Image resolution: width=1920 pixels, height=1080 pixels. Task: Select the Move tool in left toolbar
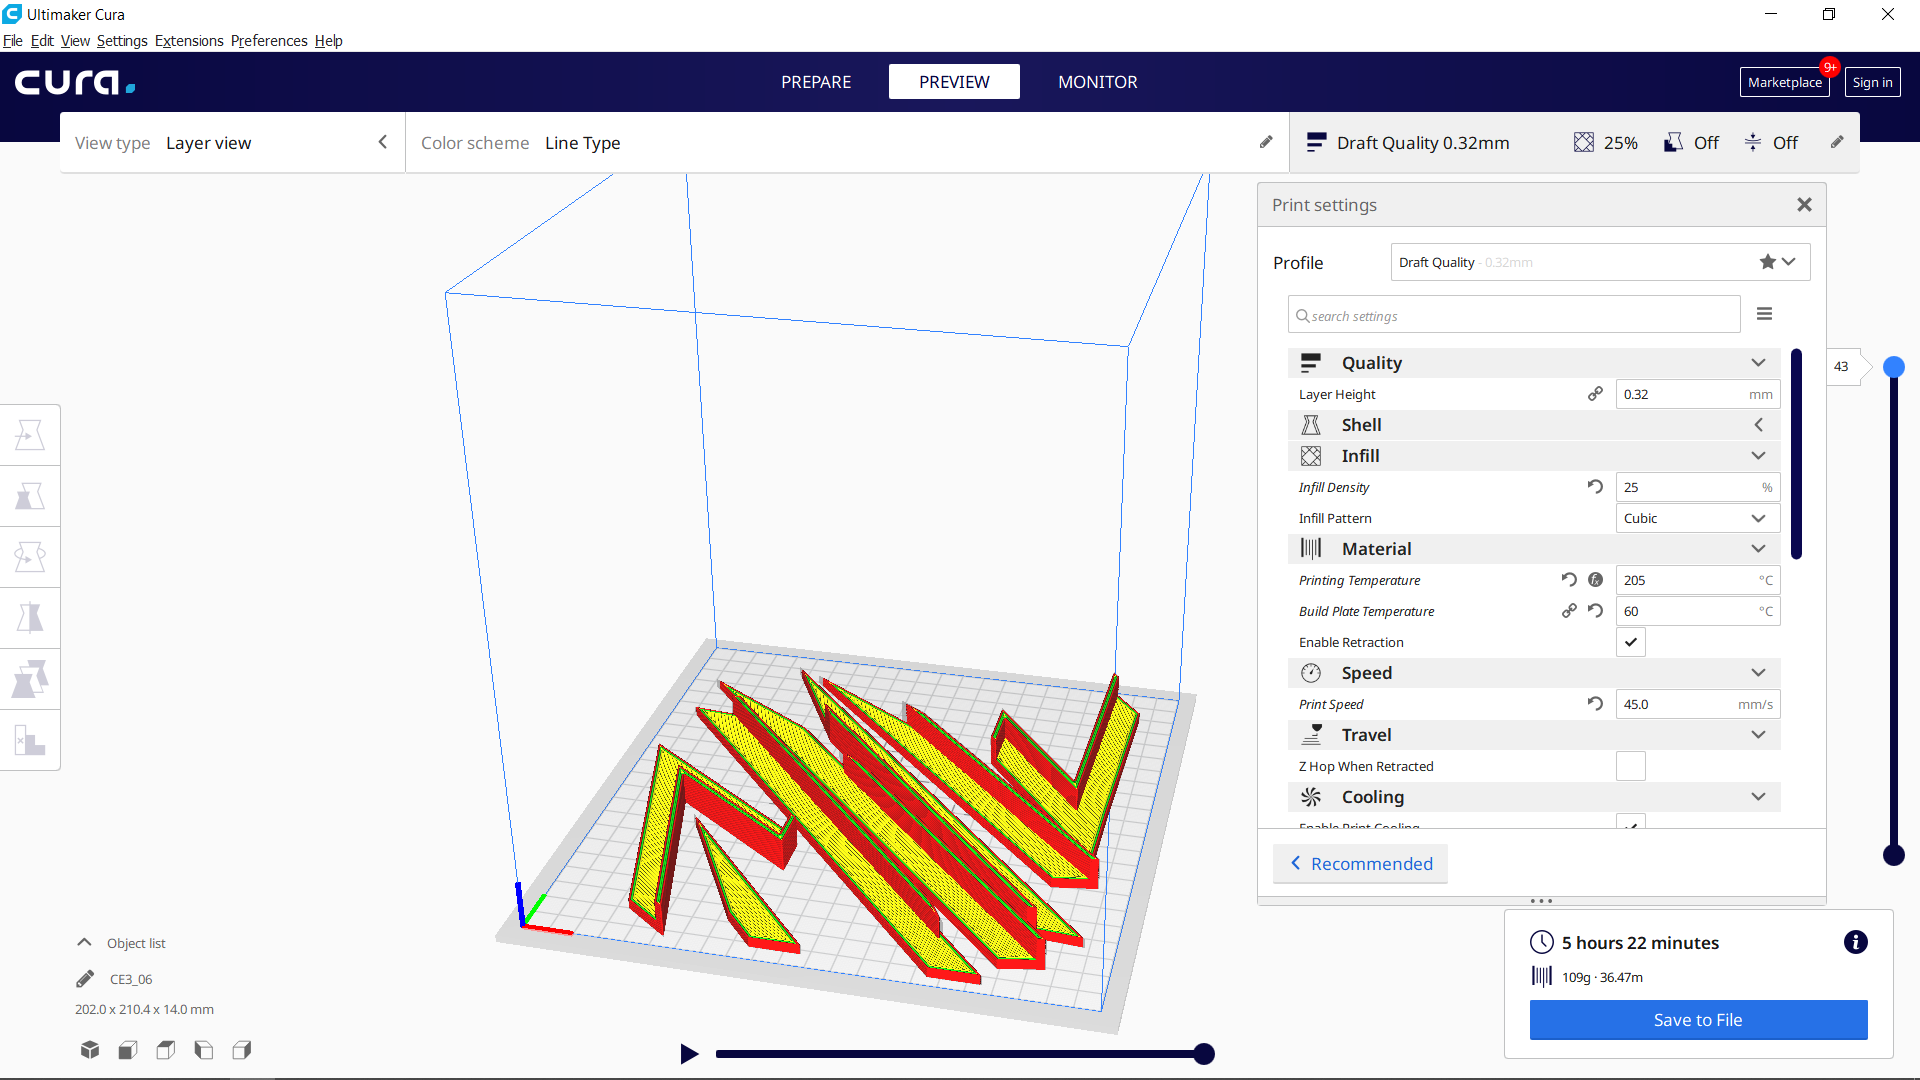[30, 435]
